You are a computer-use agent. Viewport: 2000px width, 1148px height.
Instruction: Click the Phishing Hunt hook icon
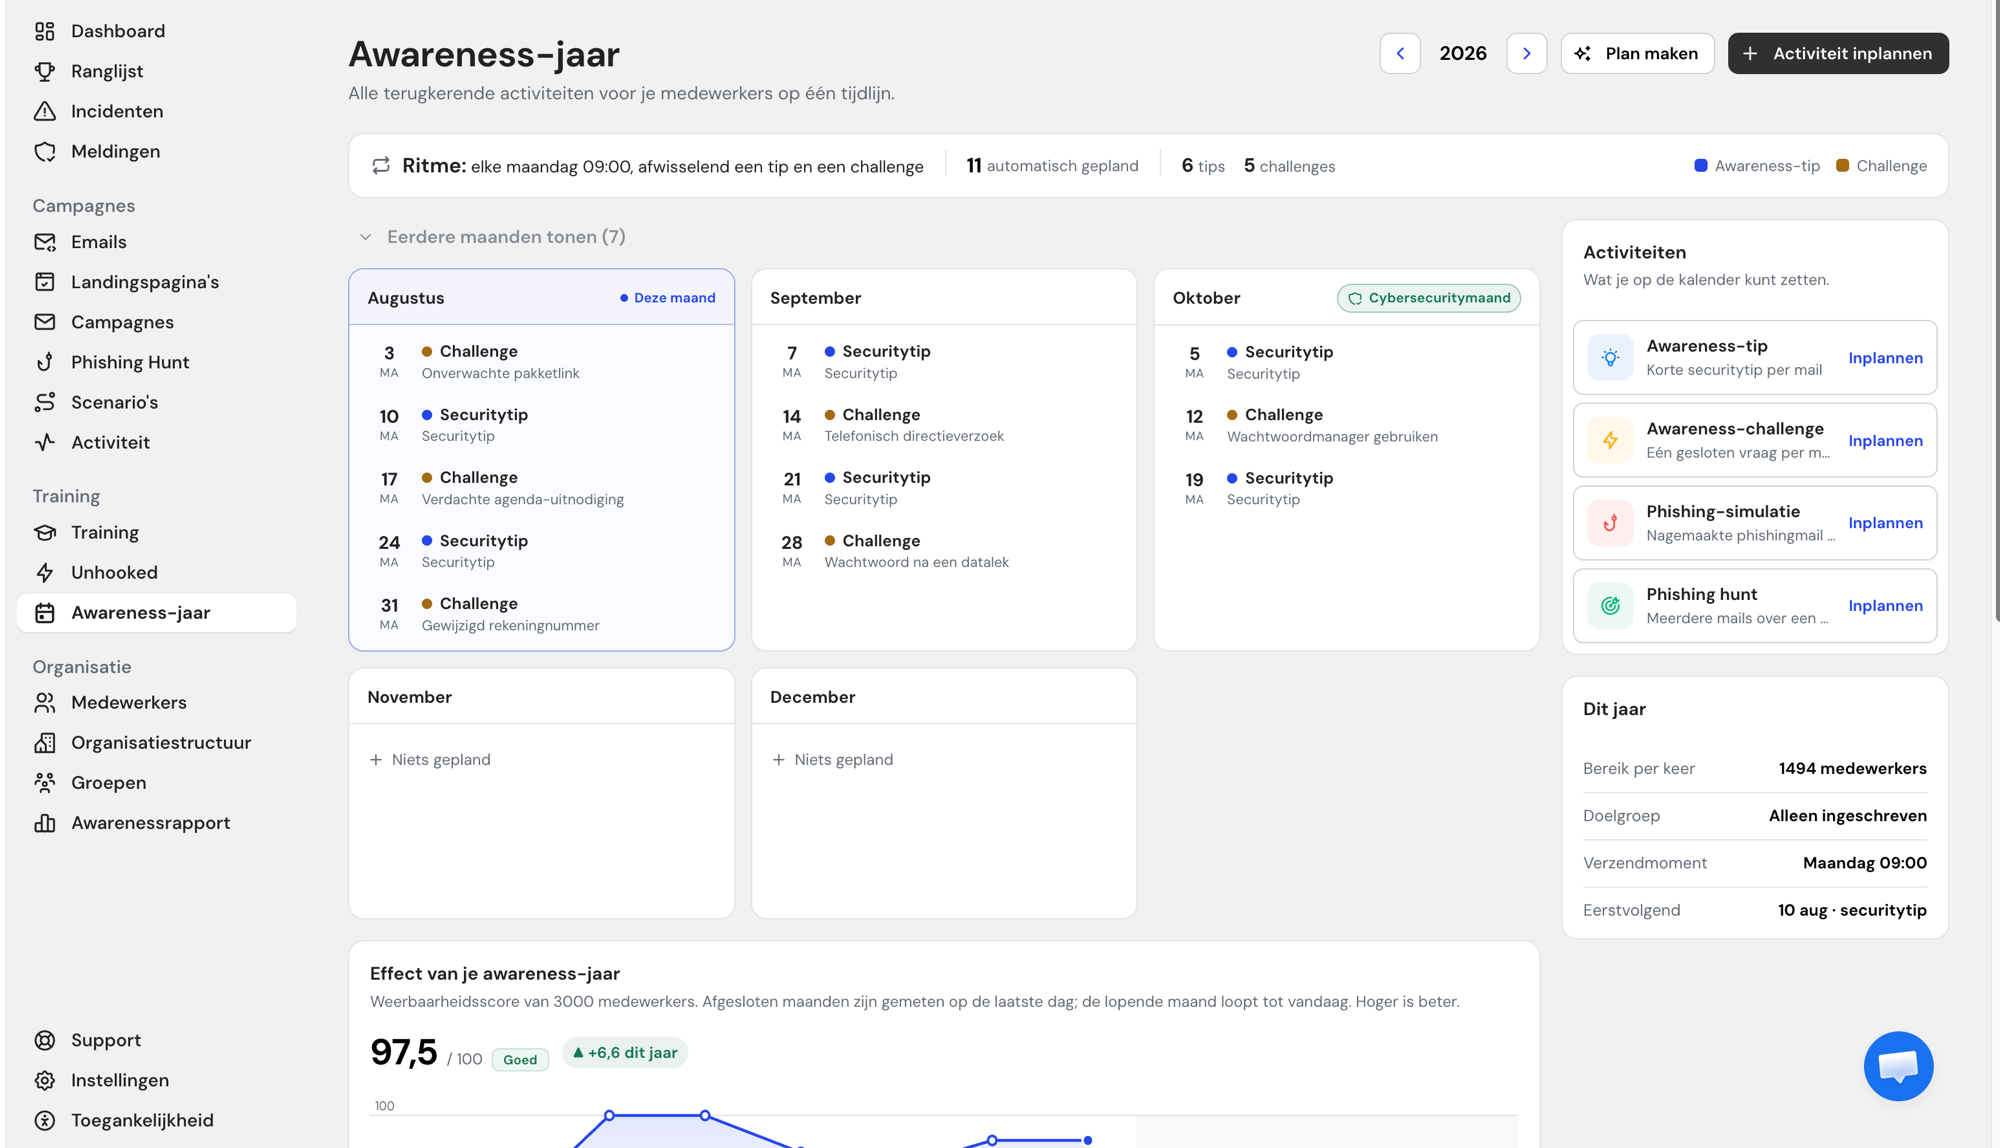45,362
